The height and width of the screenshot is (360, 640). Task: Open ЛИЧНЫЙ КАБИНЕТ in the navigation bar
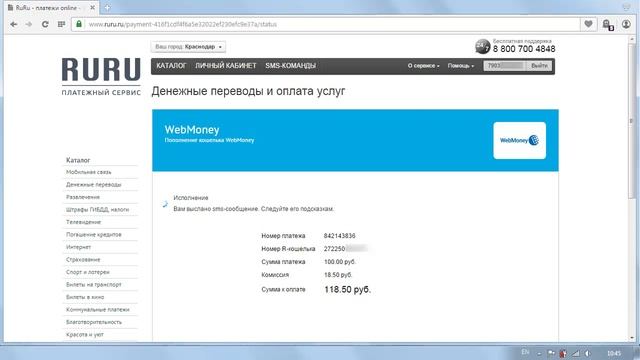226,66
